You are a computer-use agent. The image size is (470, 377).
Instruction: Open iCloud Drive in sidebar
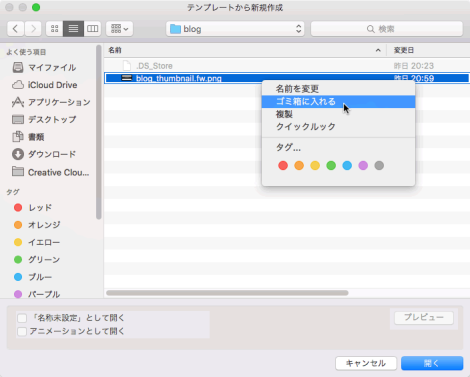(45, 85)
